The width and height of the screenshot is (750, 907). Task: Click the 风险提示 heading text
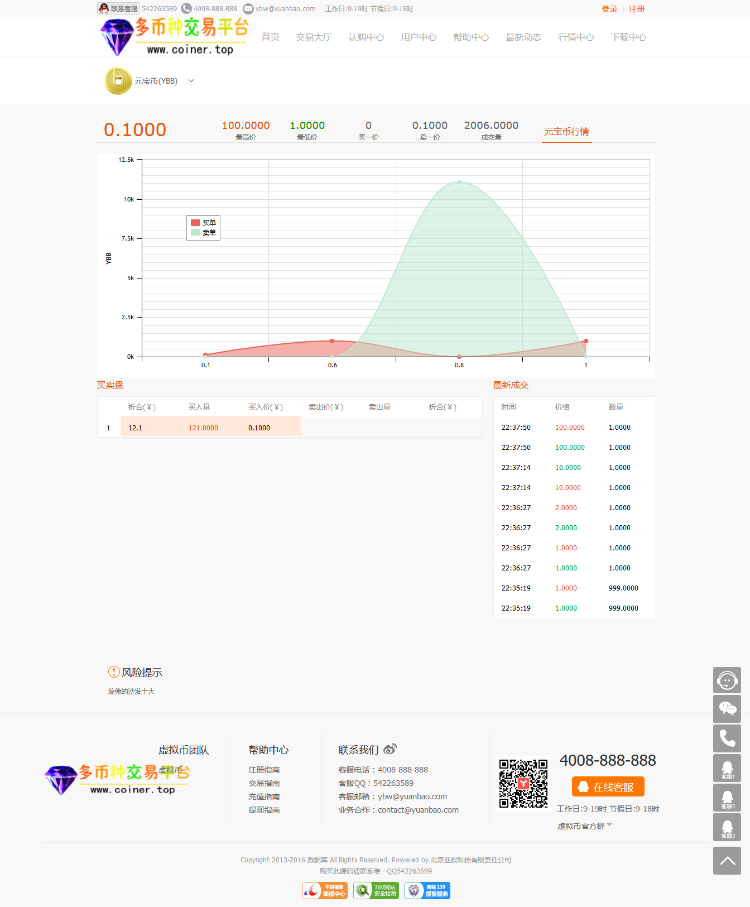pyautogui.click(x=142, y=672)
